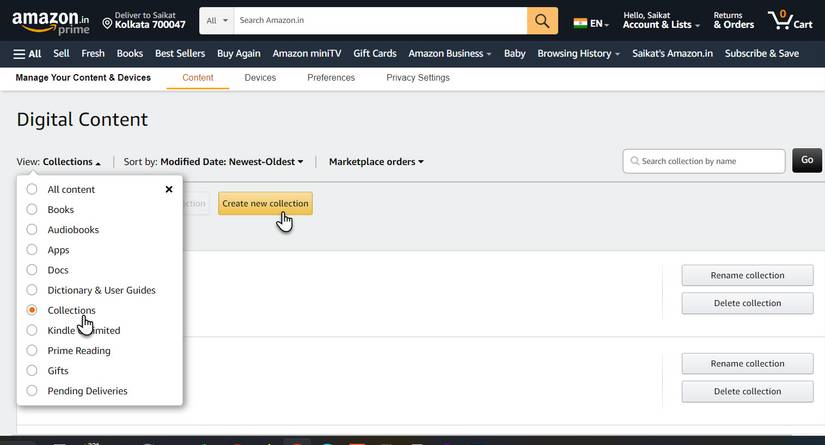Click the second Delete collection button
Viewport: 825px width, 445px height.
(747, 391)
